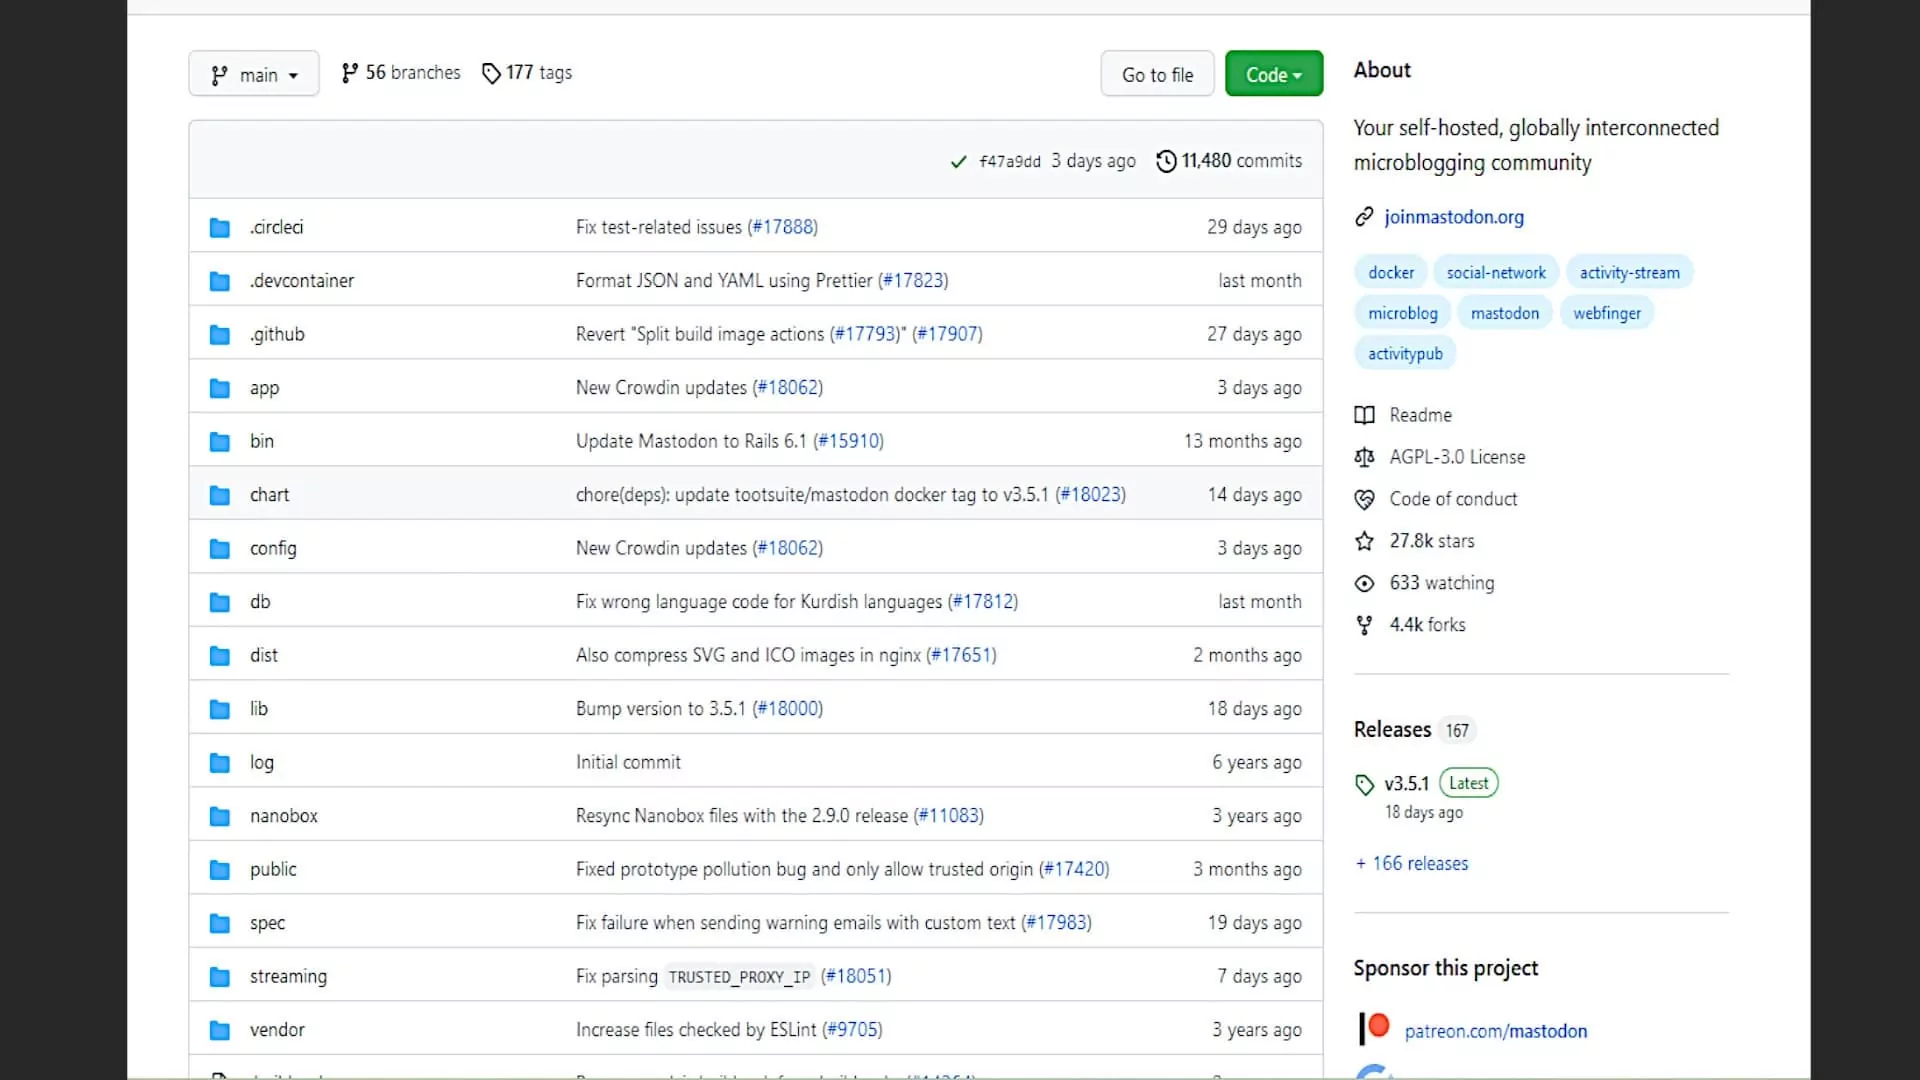Click the app folder tree item
The height and width of the screenshot is (1080, 1920).
264,386
